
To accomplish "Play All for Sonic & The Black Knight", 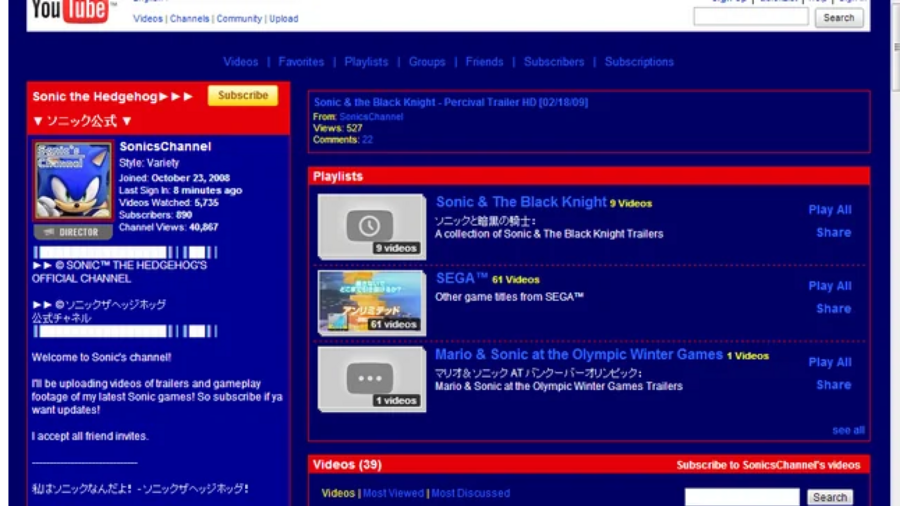I will tap(829, 209).
